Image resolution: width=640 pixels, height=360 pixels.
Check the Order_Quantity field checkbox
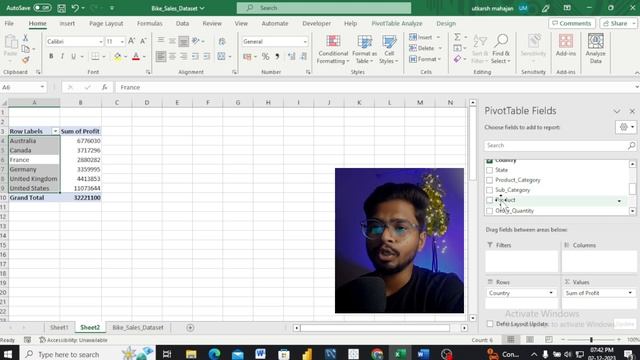[x=489, y=211]
